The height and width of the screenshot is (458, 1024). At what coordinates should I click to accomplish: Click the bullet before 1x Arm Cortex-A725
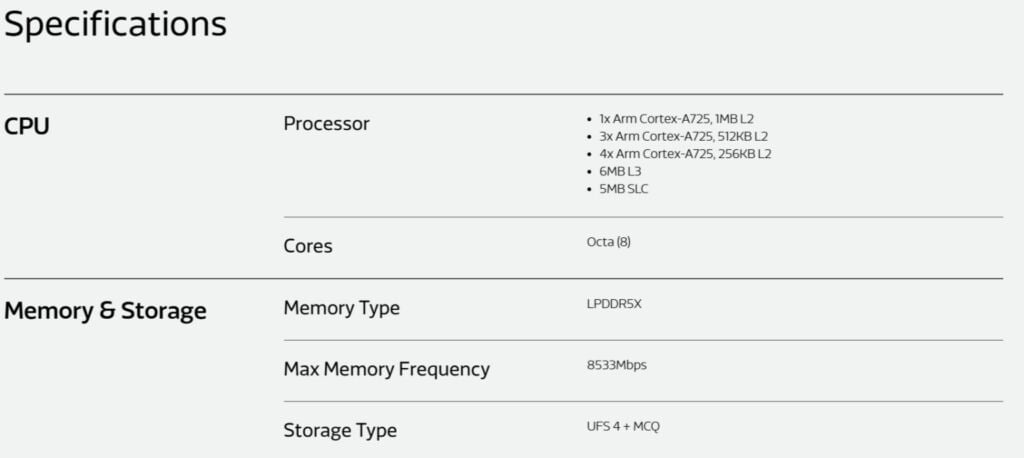590,120
